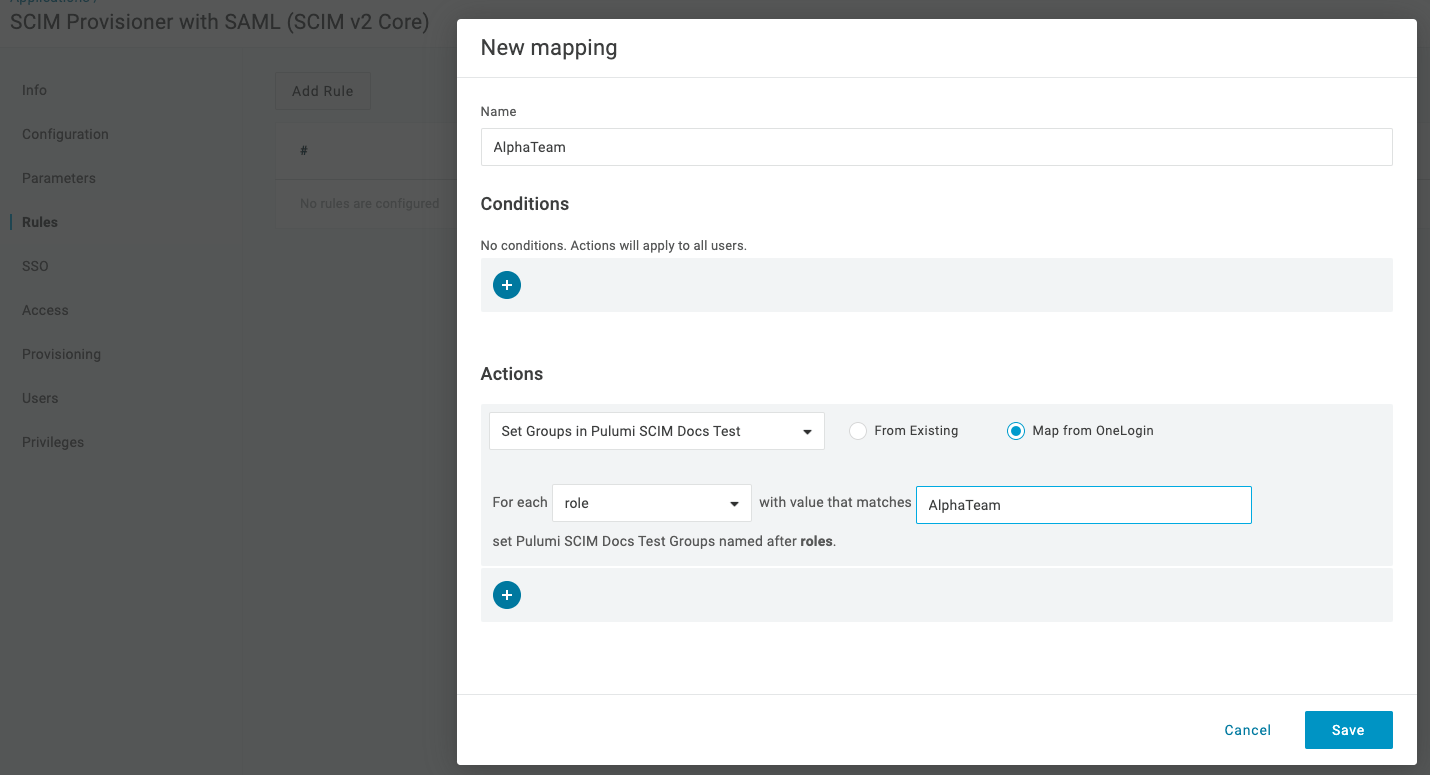Viewport: 1430px width, 775px height.
Task: Open the Privileges sidebar item
Action: click(53, 442)
